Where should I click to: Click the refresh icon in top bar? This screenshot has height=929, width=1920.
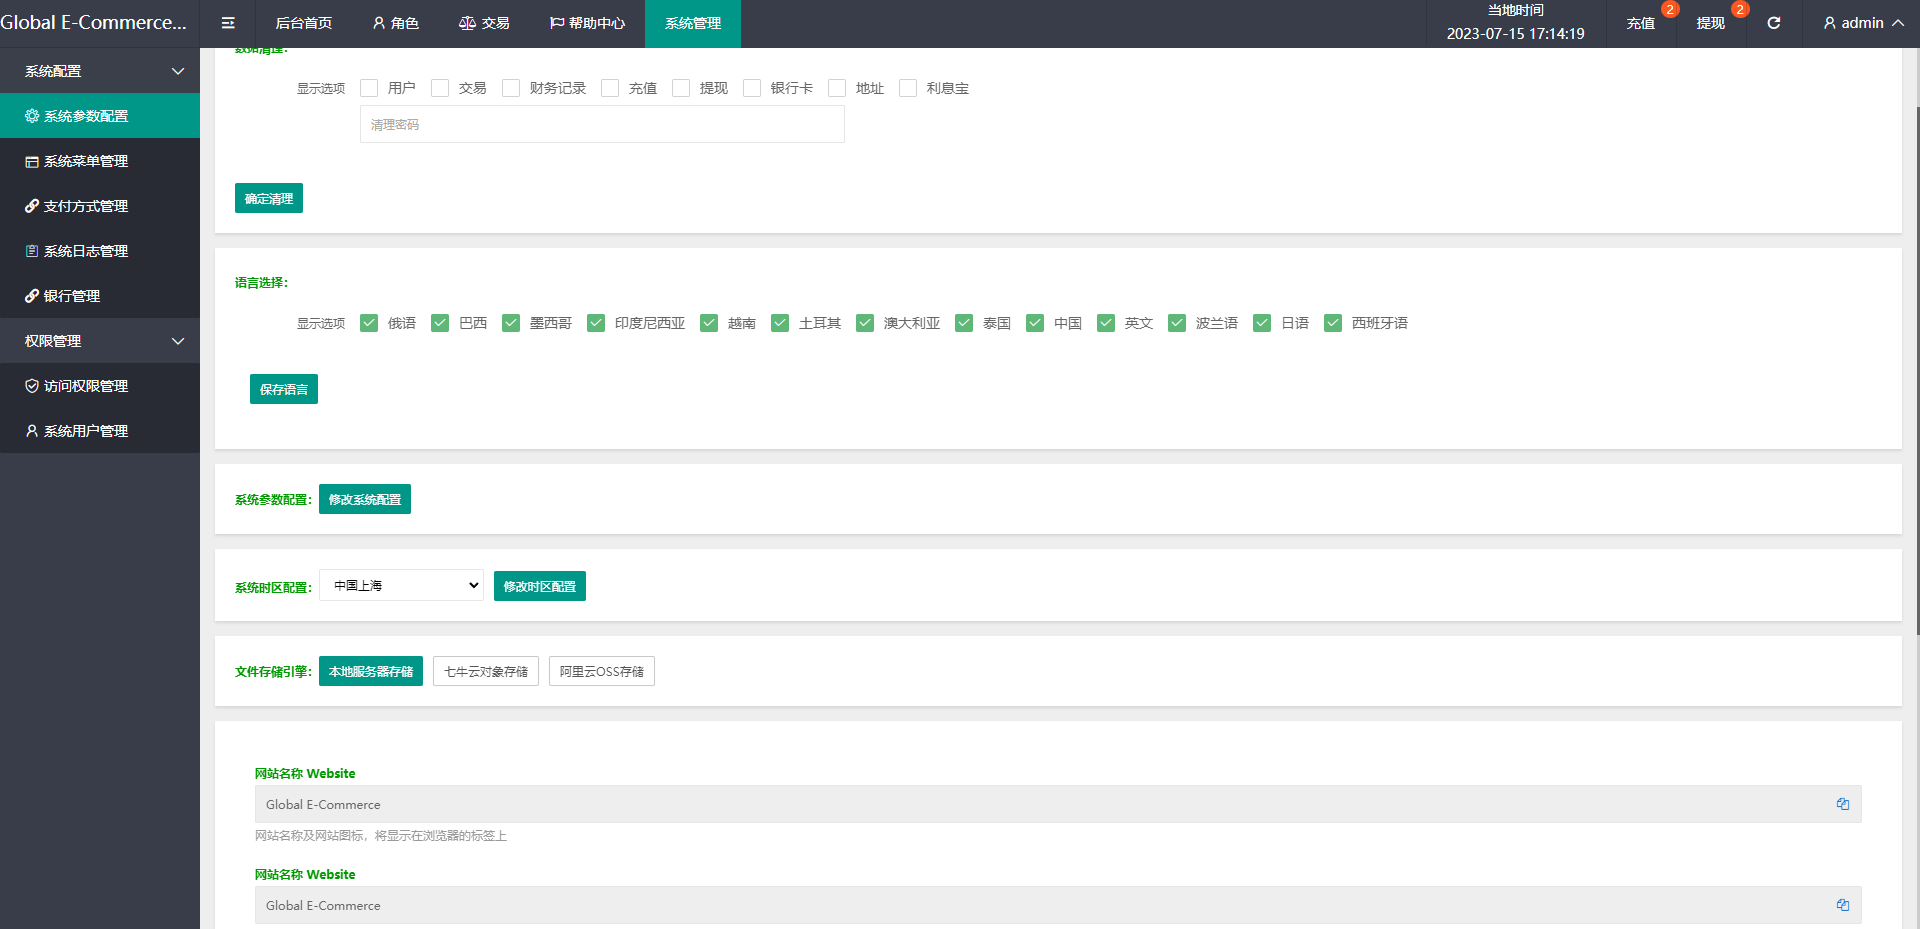coord(1773,23)
